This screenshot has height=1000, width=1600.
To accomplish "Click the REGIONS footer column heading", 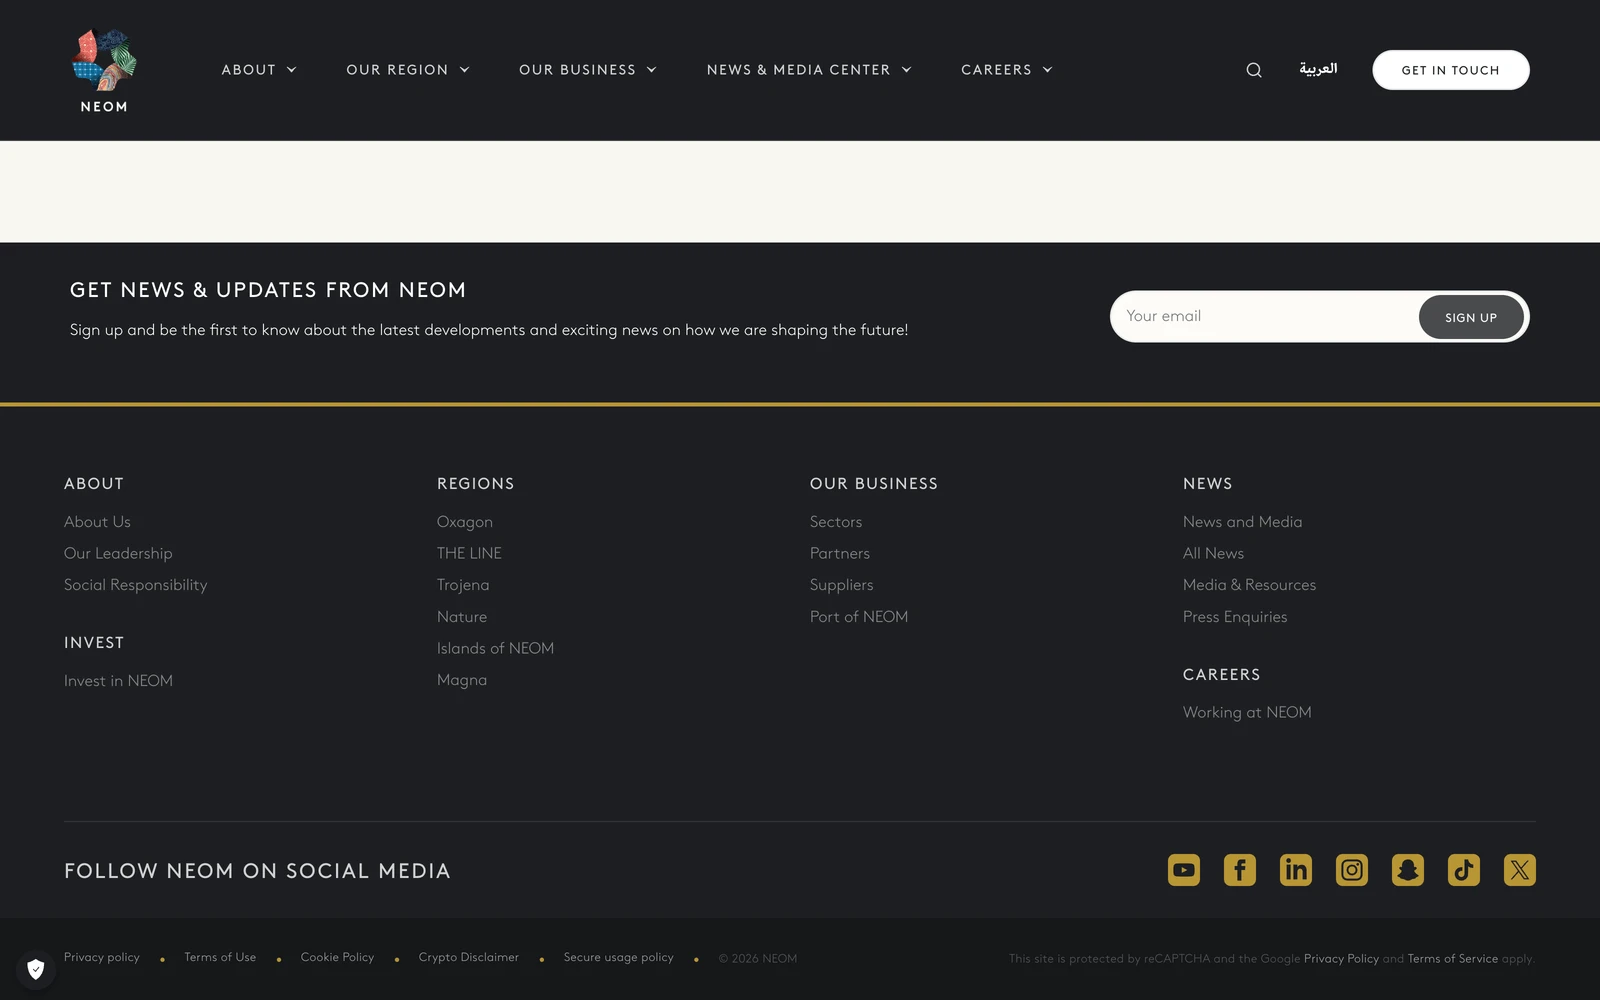I will pos(476,484).
